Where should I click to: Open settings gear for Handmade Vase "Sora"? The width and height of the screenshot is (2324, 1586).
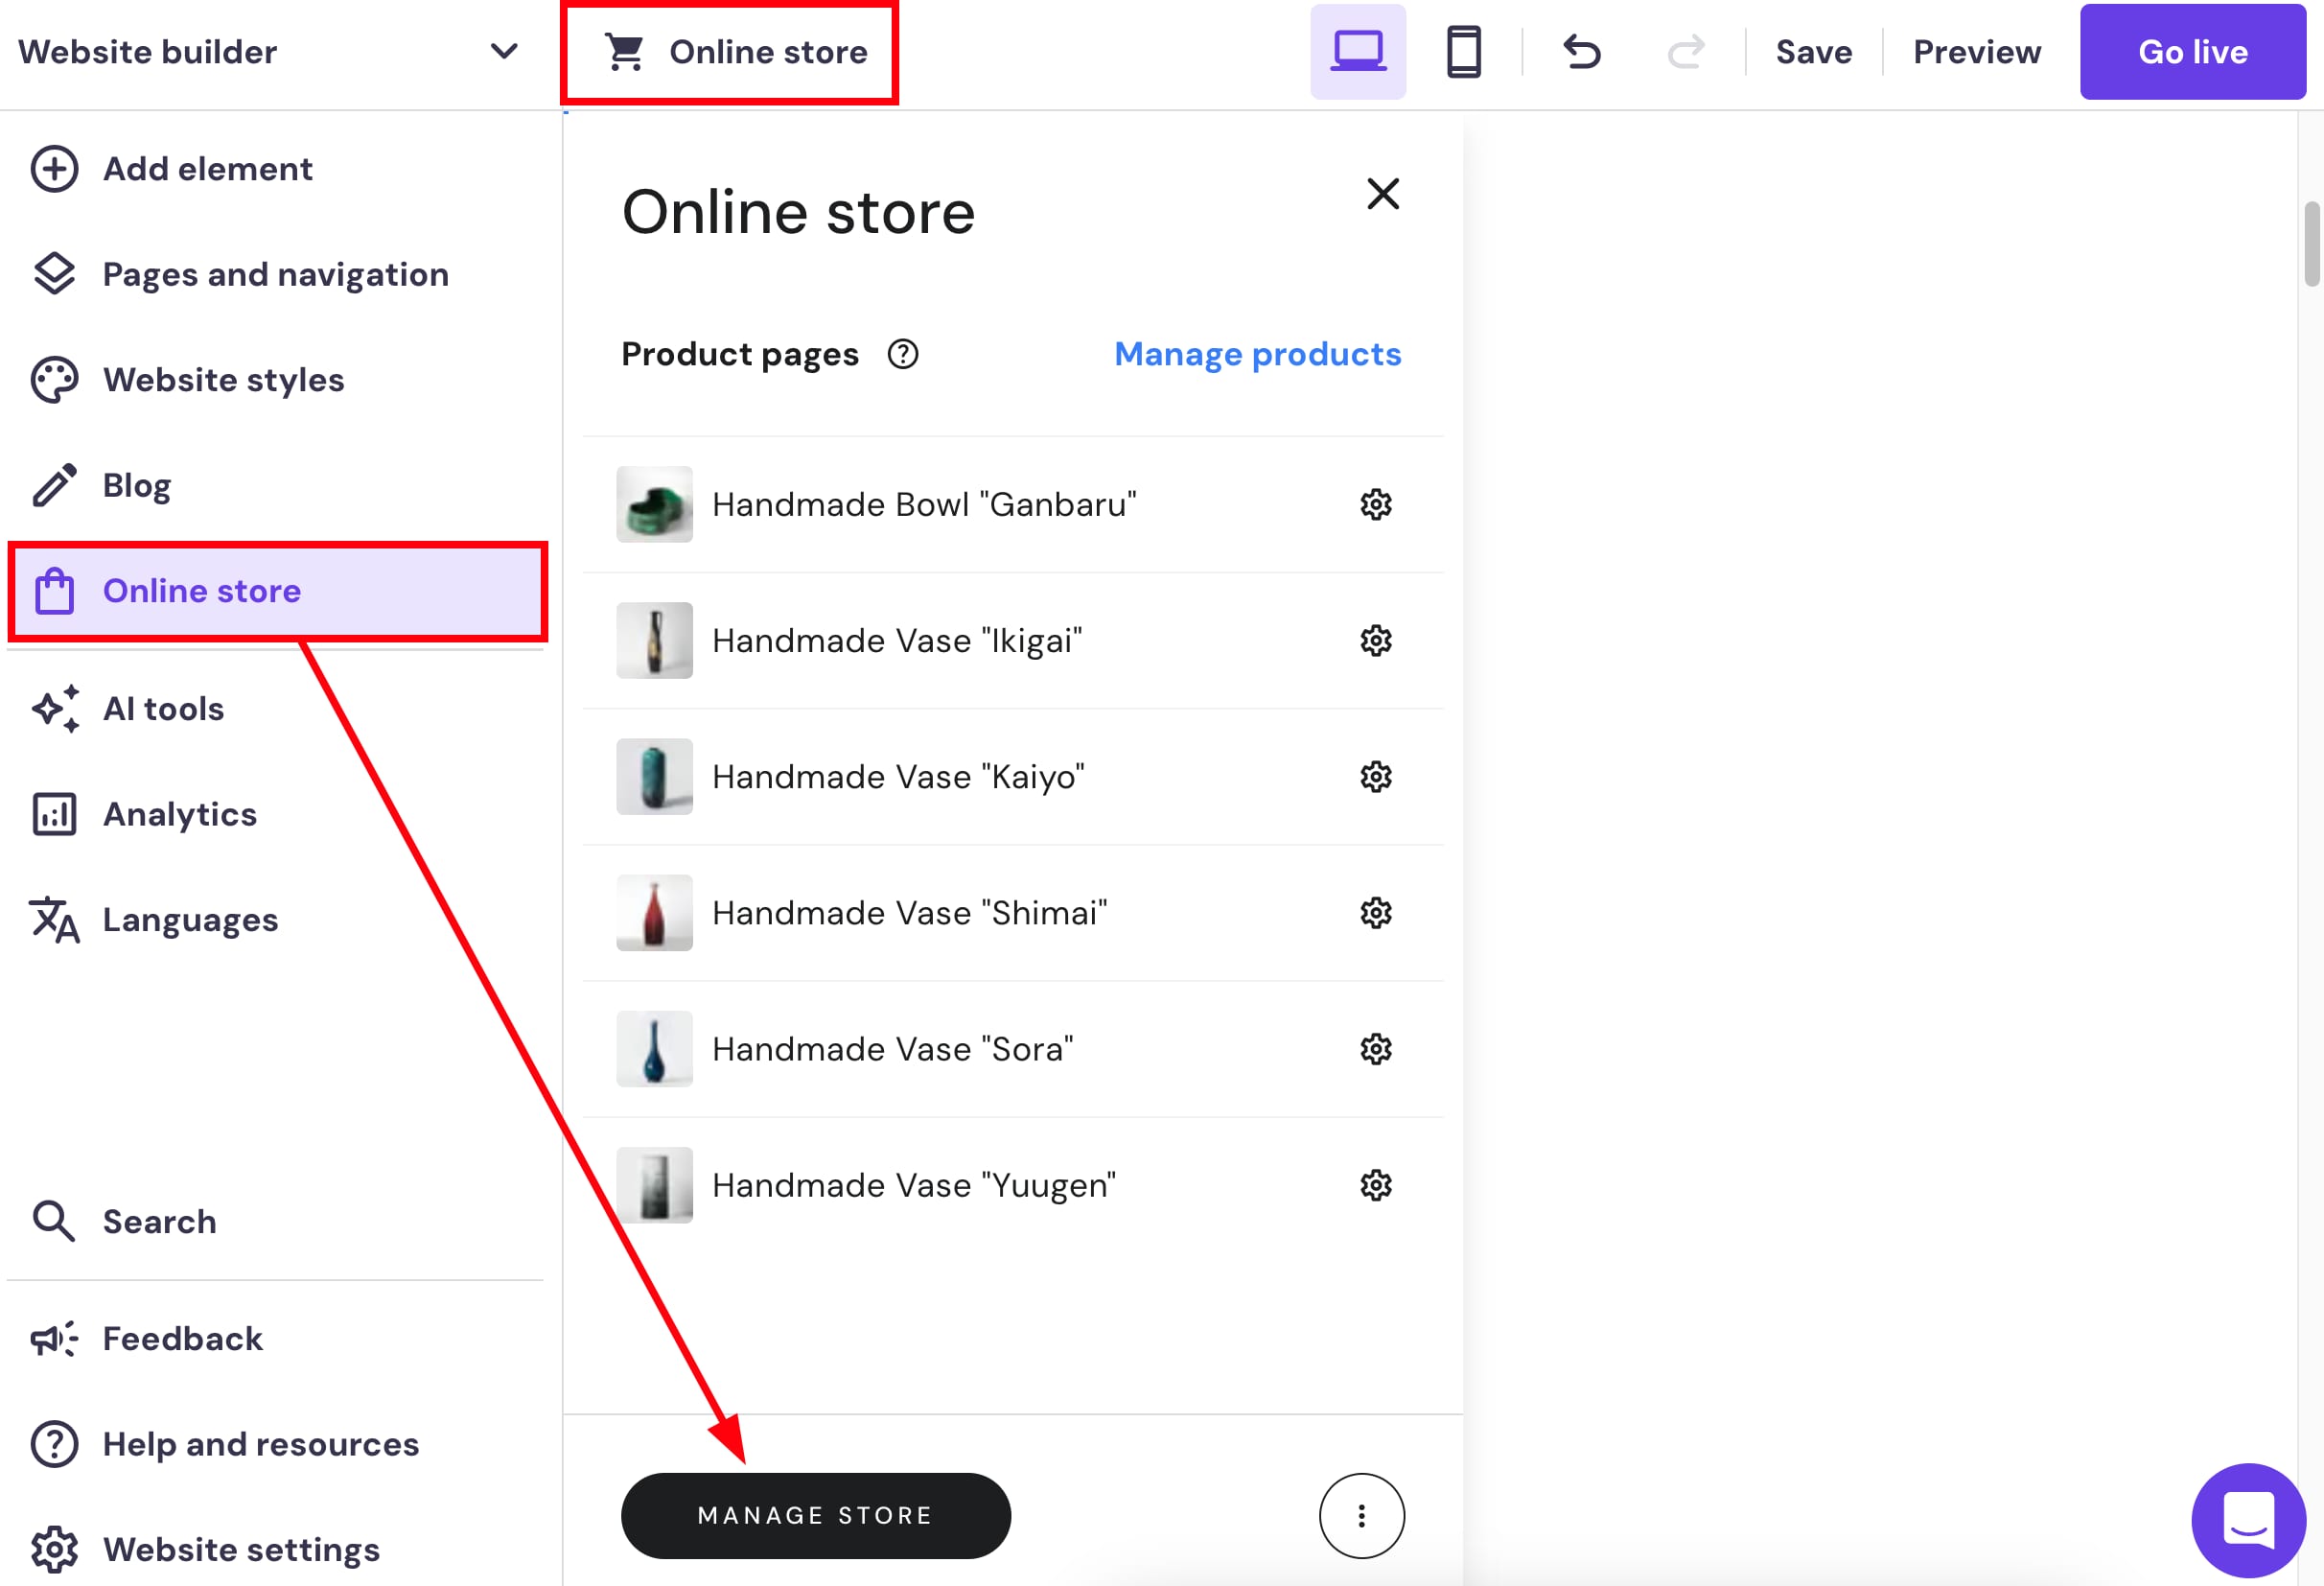pyautogui.click(x=1376, y=1049)
